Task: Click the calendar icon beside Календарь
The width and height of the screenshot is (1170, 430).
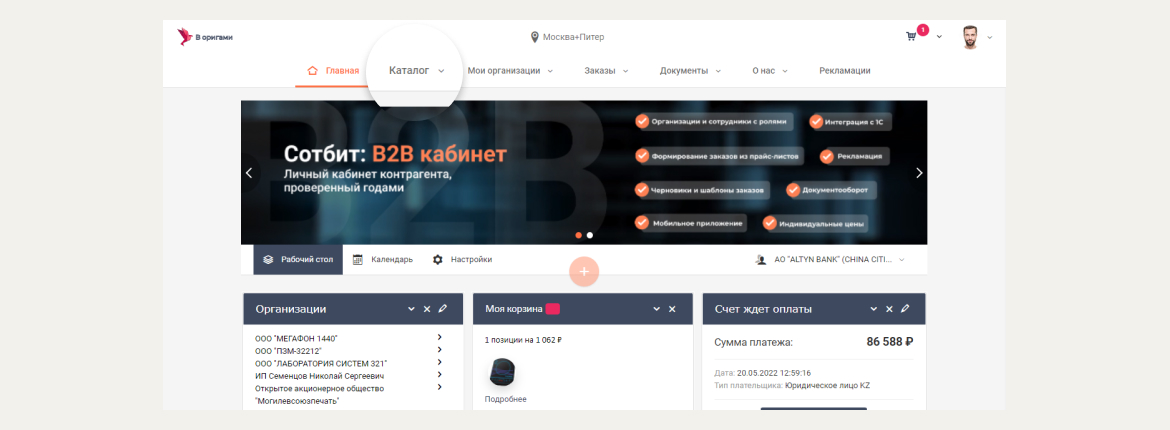Action: pyautogui.click(x=357, y=260)
